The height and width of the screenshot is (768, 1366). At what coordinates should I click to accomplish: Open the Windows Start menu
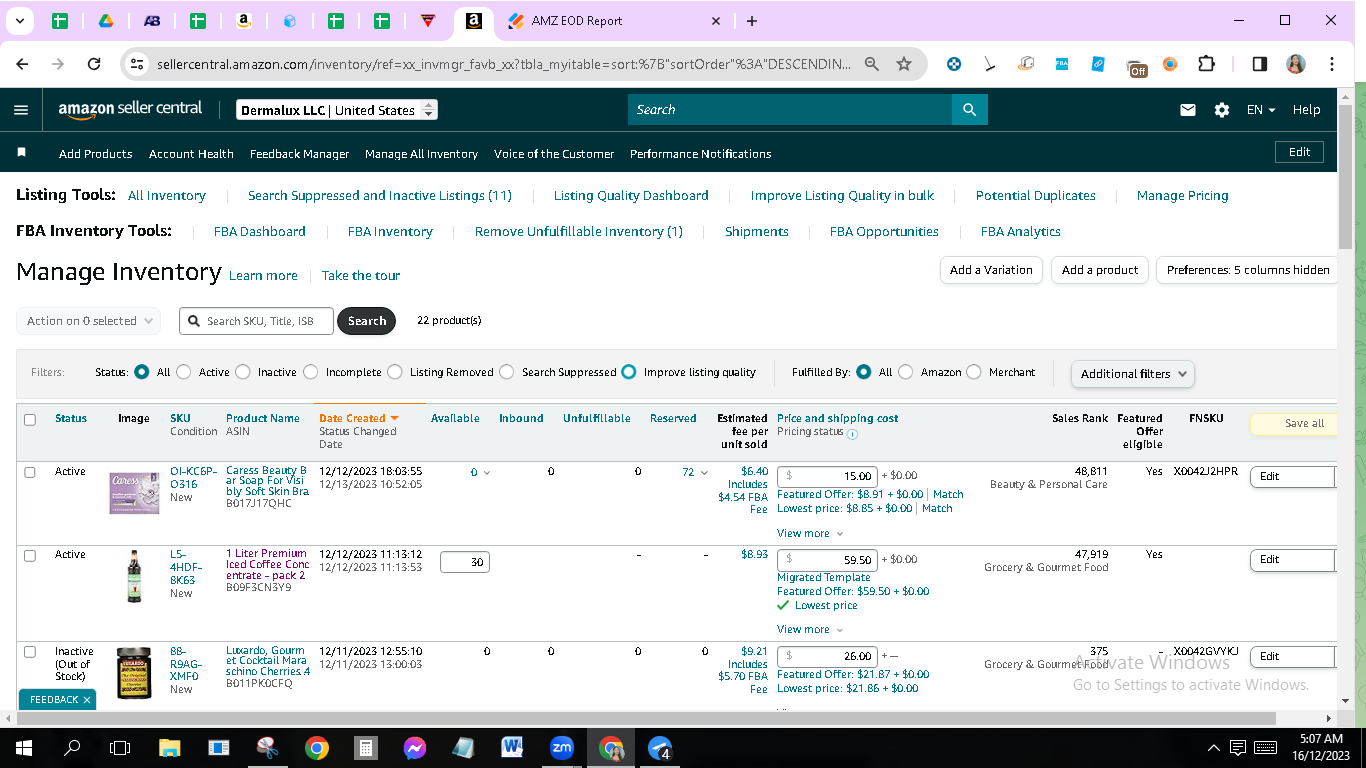(x=23, y=747)
